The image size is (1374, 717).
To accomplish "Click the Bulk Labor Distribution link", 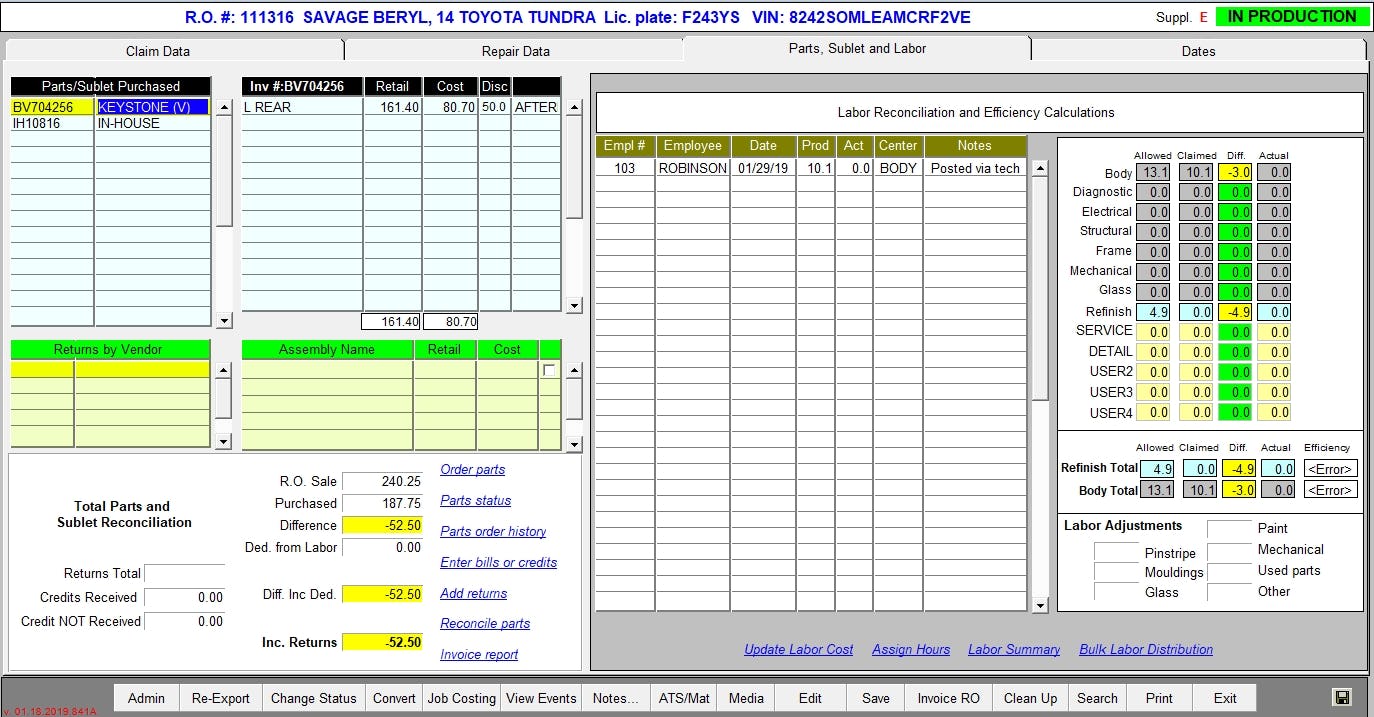I will (1145, 649).
